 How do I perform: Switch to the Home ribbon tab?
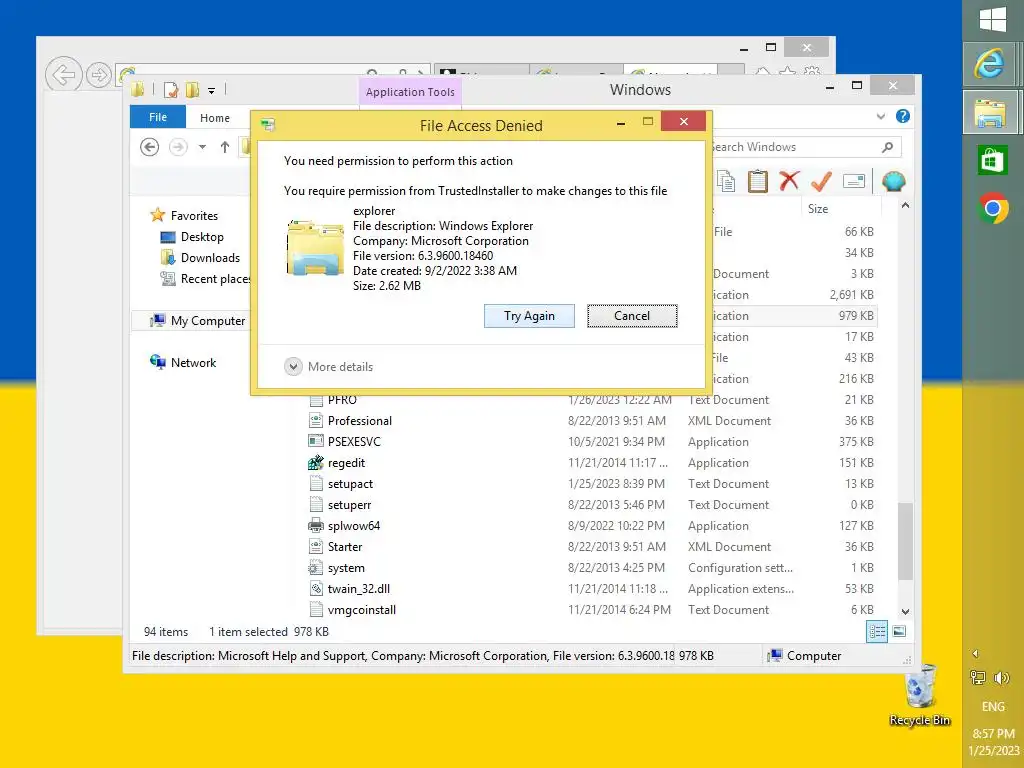(x=215, y=118)
